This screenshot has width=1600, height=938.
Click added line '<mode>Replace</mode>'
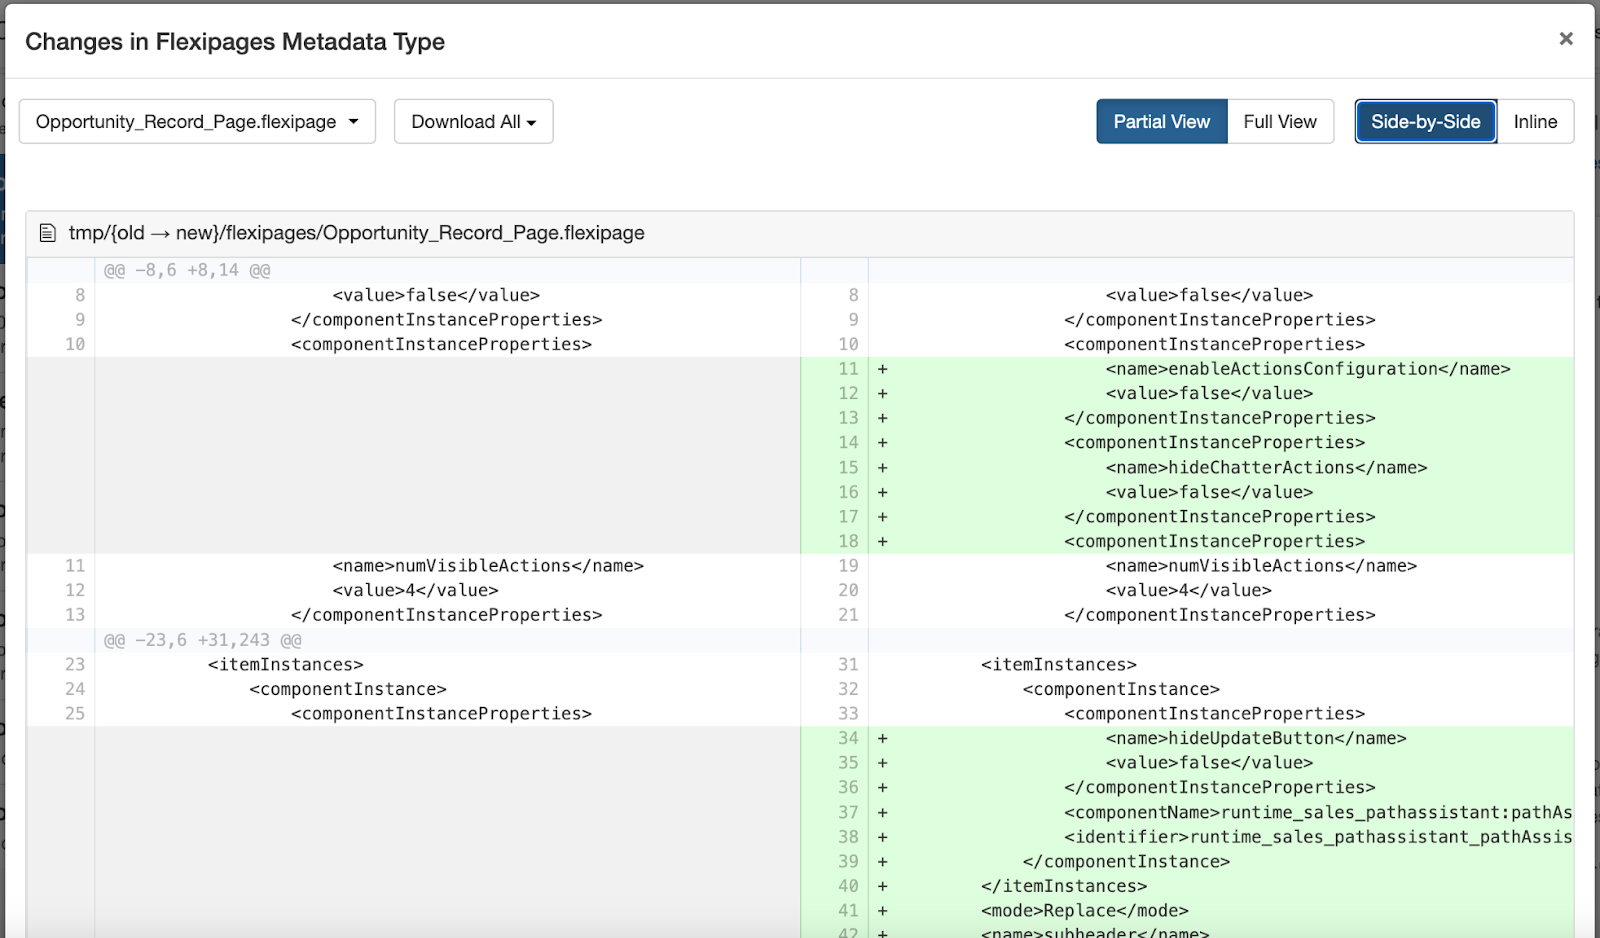[x=1085, y=910]
